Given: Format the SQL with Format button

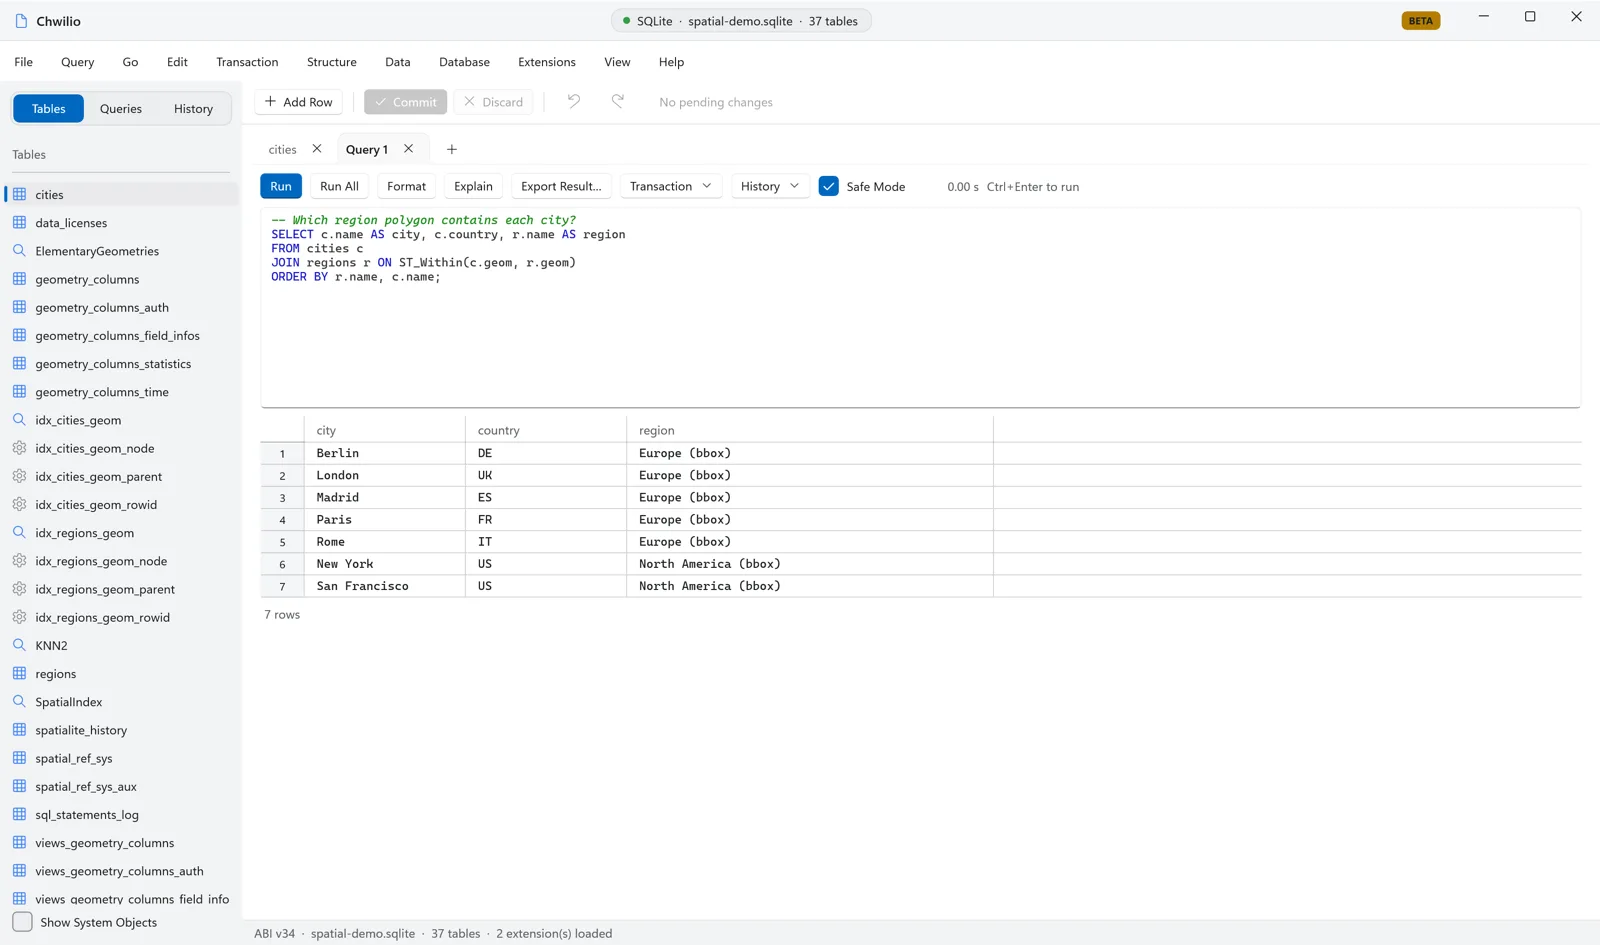Looking at the screenshot, I should pos(406,186).
